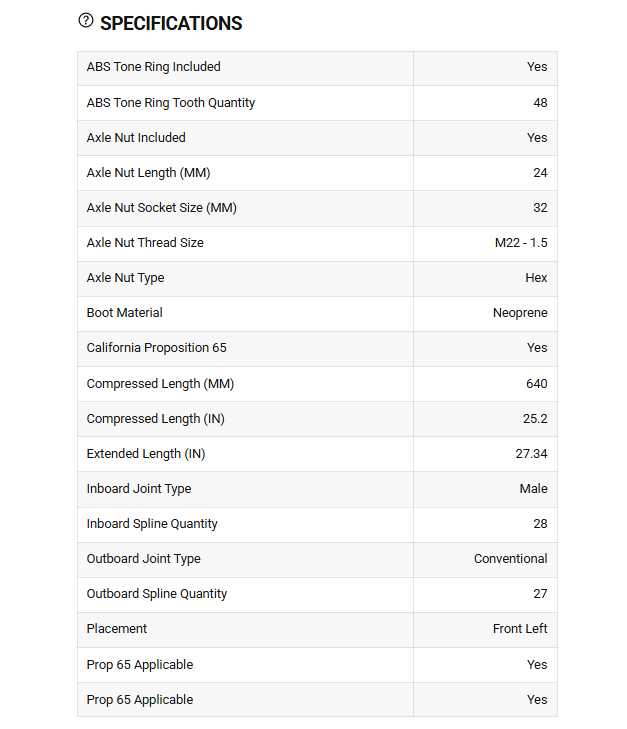Image resolution: width=627 pixels, height=729 pixels.
Task: Click the Axle Nut Included label
Action: pyautogui.click(x=136, y=138)
